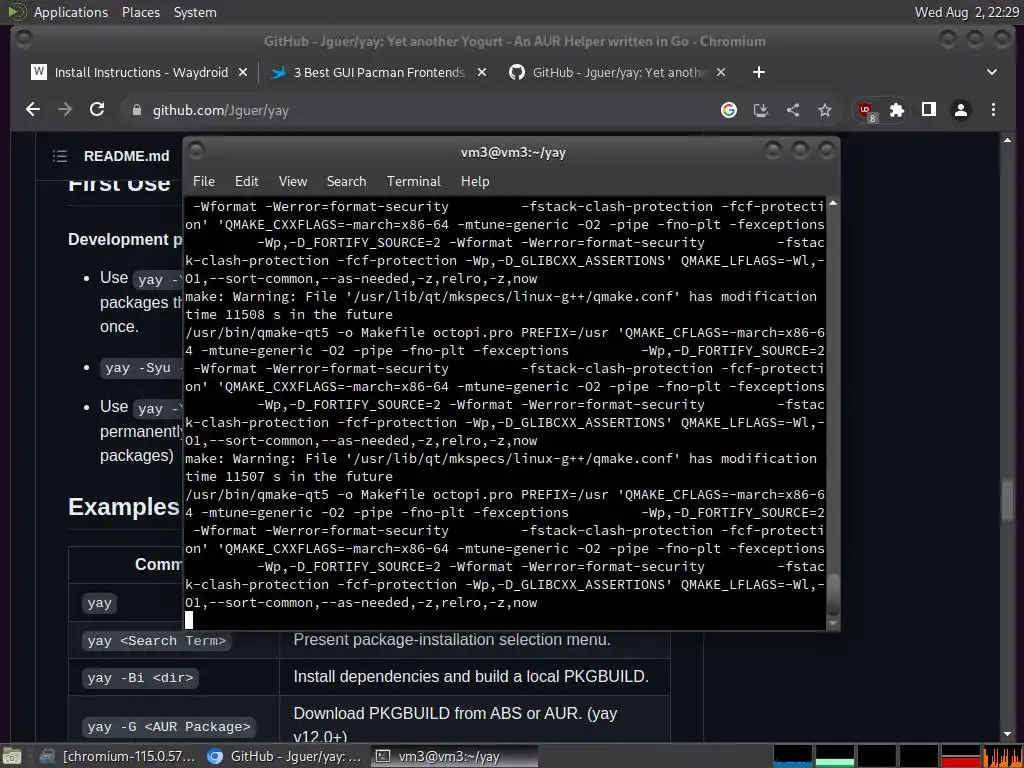Click the Examples heading in README

click(x=124, y=507)
